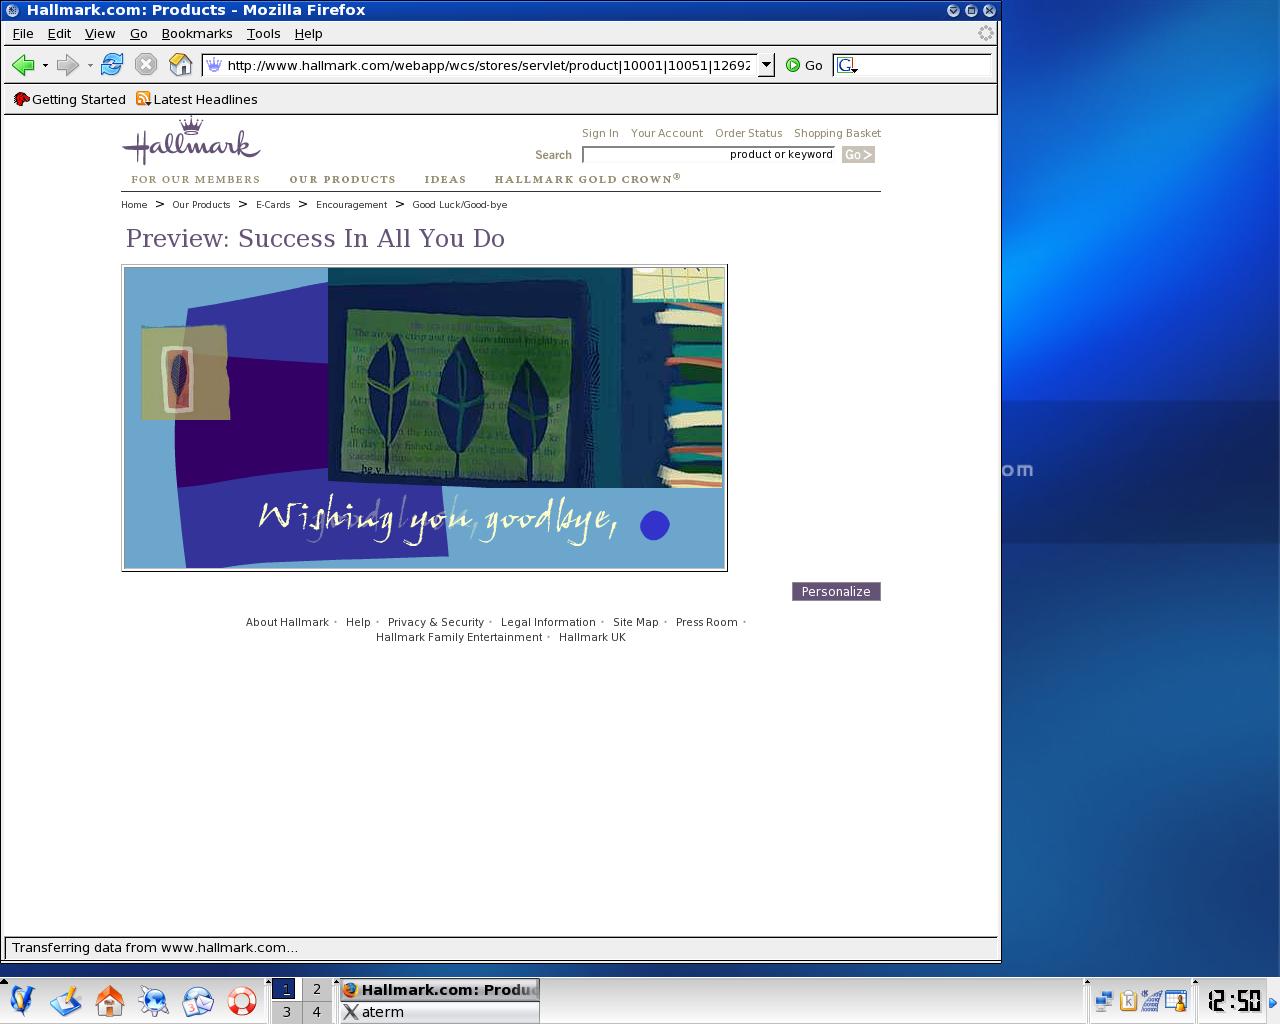Click the Hallmark product search field
Image resolution: width=1280 pixels, height=1024 pixels.
tap(709, 155)
